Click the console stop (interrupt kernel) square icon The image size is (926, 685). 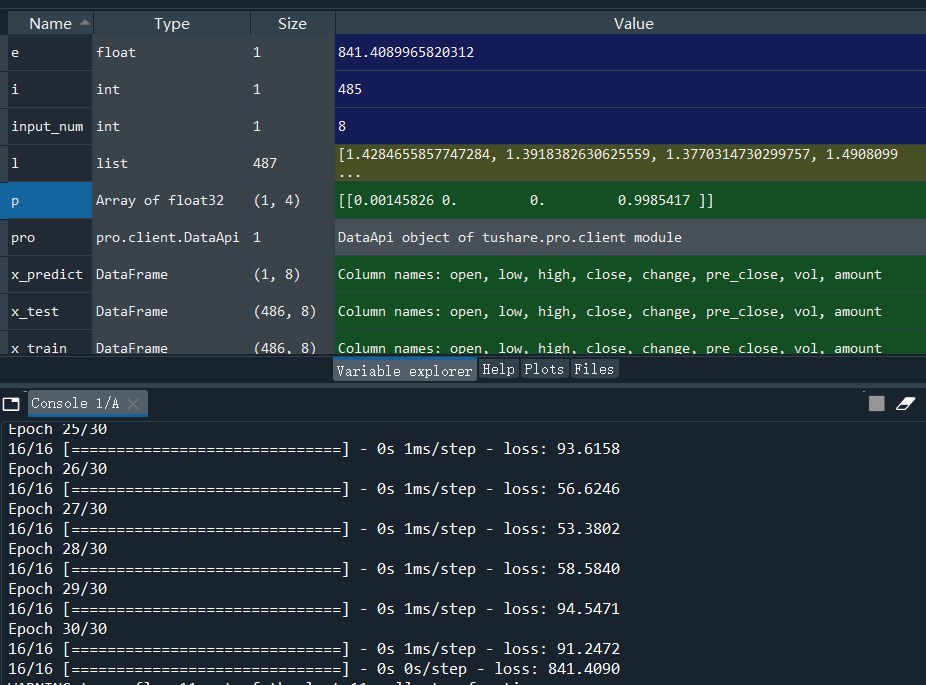click(x=876, y=403)
